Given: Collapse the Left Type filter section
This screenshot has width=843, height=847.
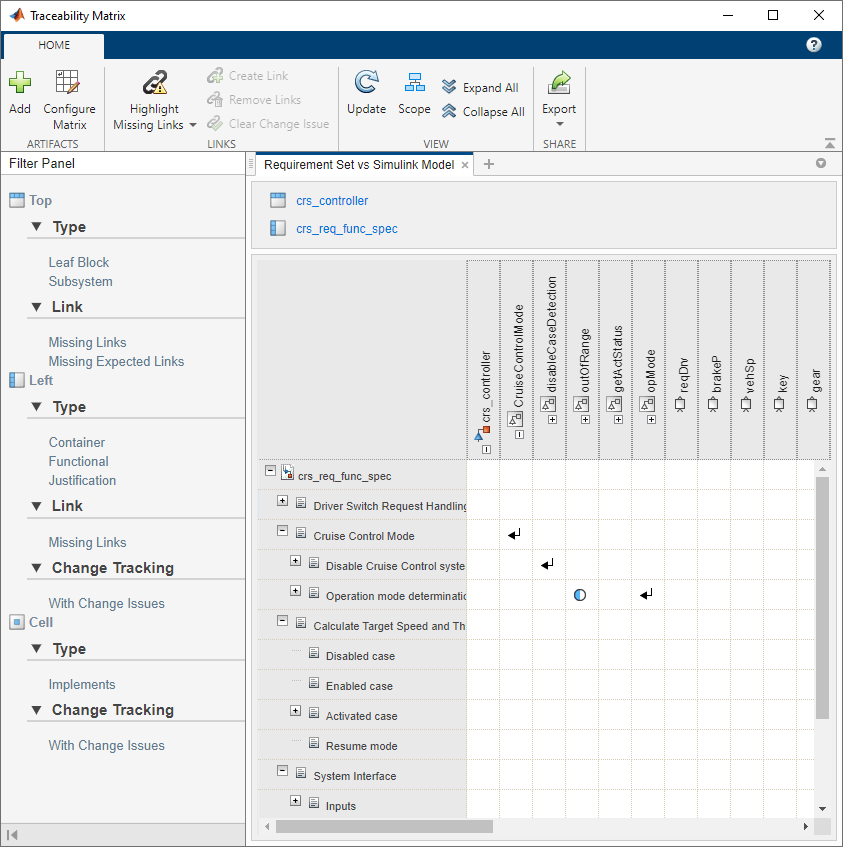Looking at the screenshot, I should [36, 407].
